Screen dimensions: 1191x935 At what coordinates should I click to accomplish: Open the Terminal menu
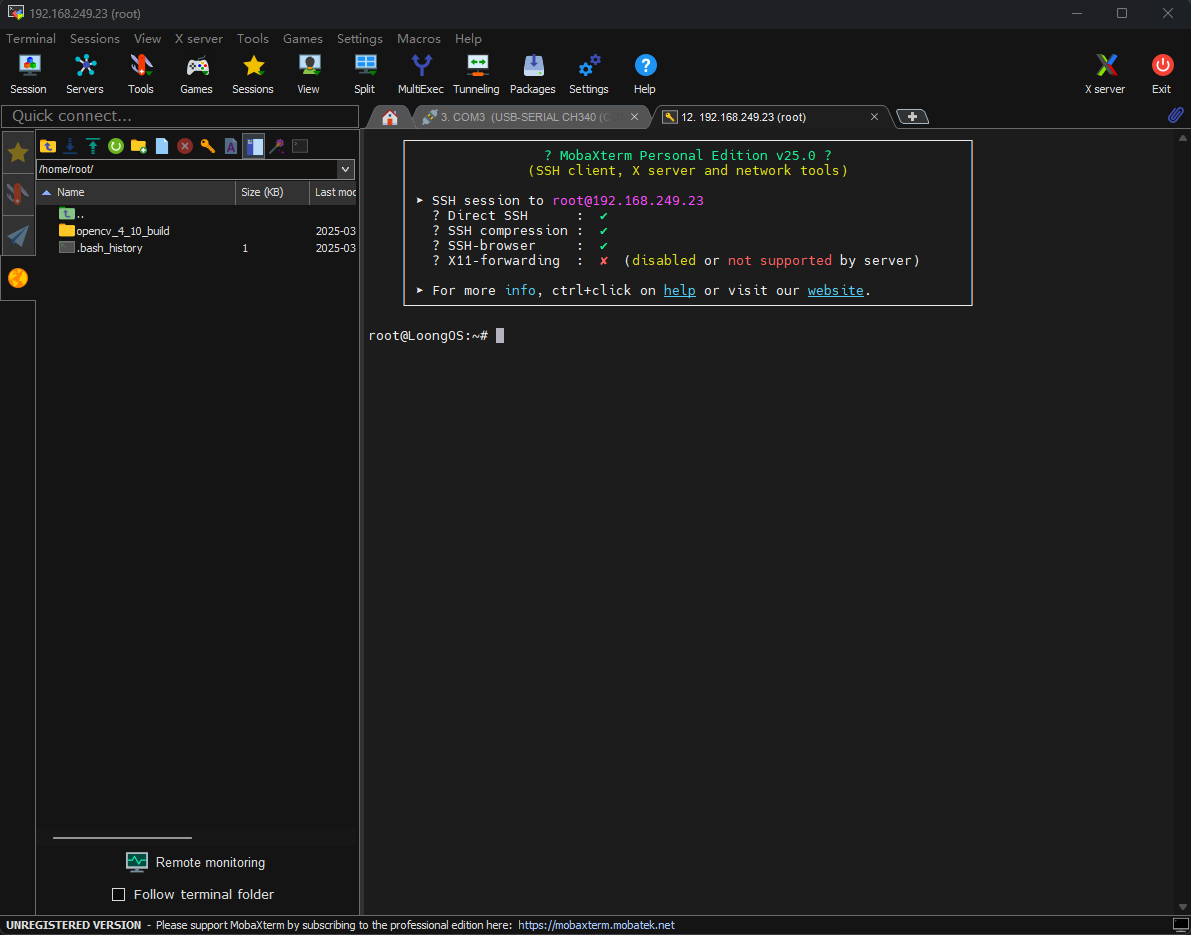[30, 39]
